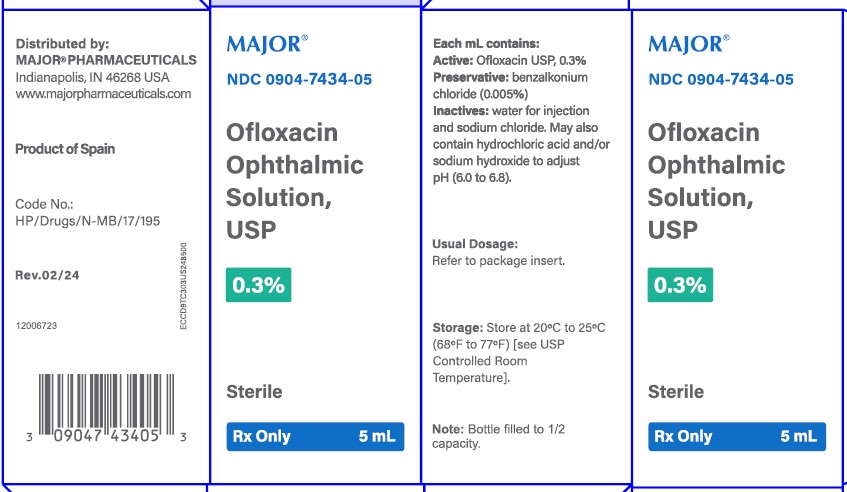This screenshot has width=847, height=492.
Task: Click the Rev.02/24 revision date
Action: pyautogui.click(x=45, y=273)
